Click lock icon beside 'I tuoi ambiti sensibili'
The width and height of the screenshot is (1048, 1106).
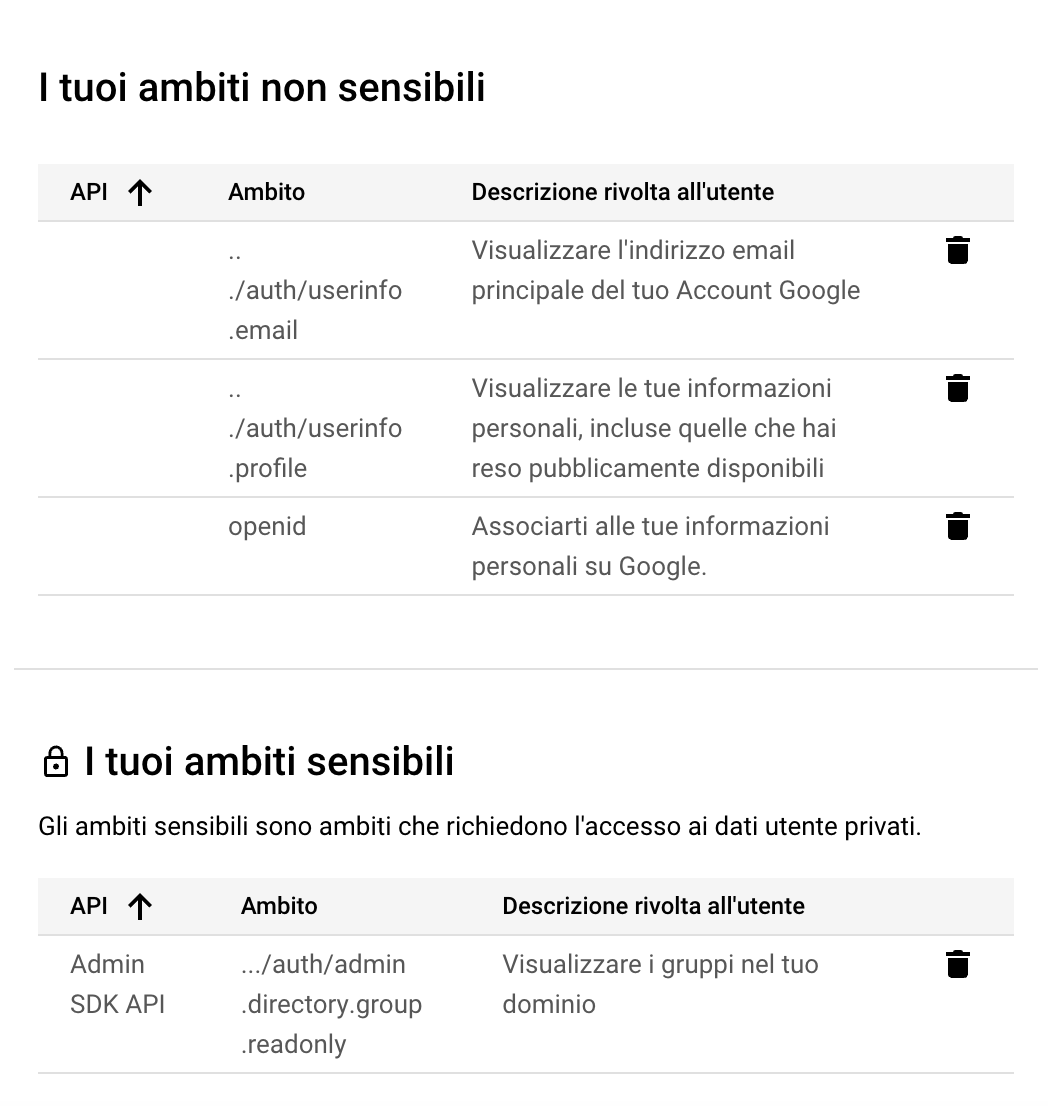tap(56, 763)
